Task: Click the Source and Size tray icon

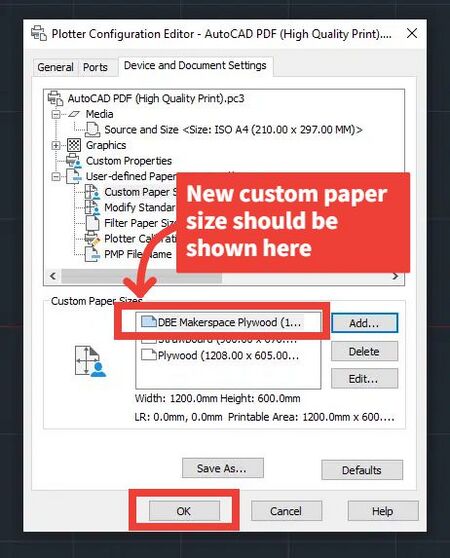Action: 92,130
